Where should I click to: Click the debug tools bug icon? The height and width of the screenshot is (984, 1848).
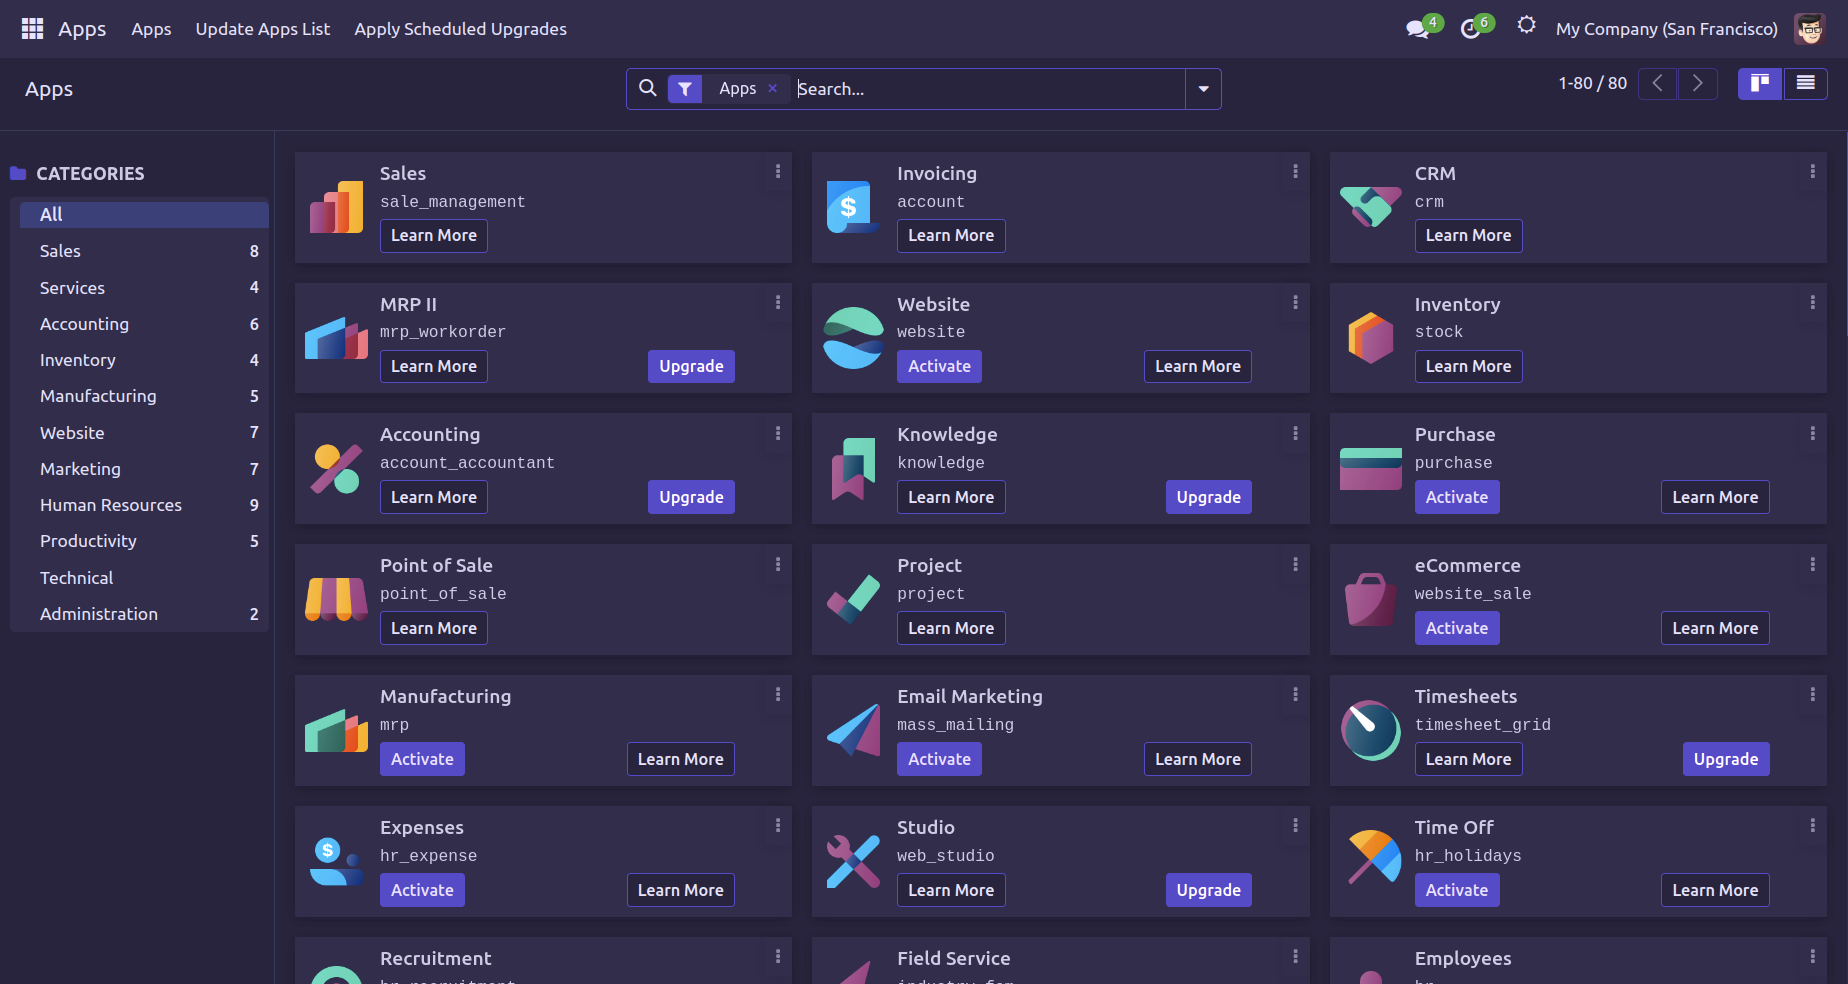pos(1526,25)
